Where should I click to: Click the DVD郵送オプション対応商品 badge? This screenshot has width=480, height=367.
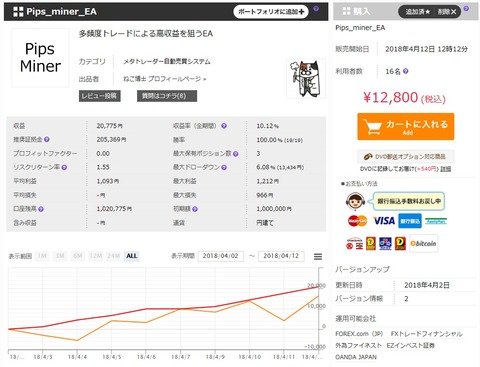point(406,156)
